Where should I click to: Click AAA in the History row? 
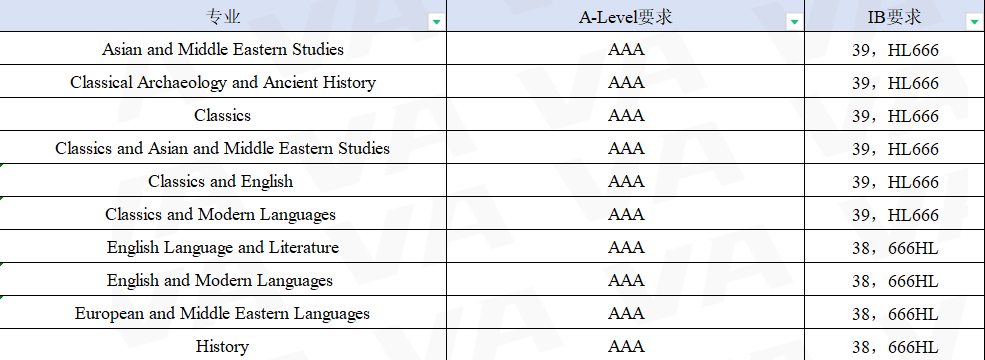[x=626, y=346]
